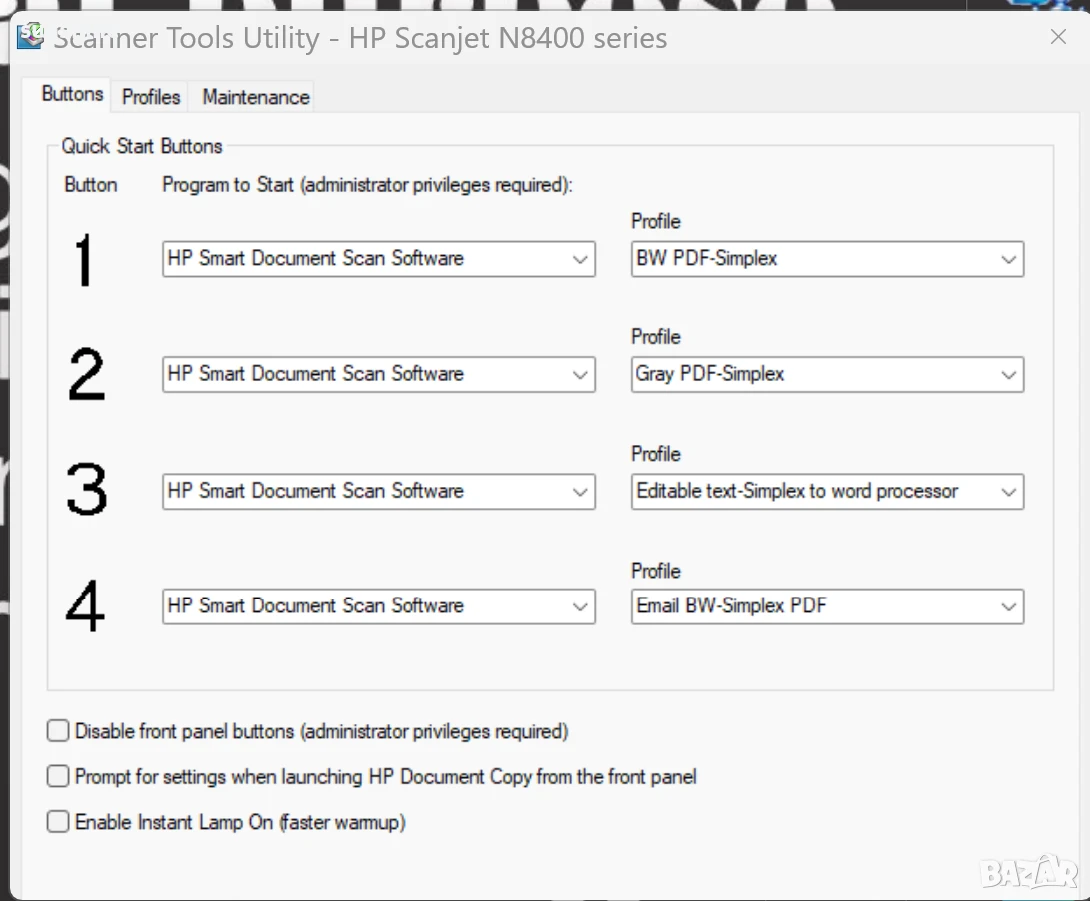
Task: Open the Maintenance tab
Action: [x=256, y=97]
